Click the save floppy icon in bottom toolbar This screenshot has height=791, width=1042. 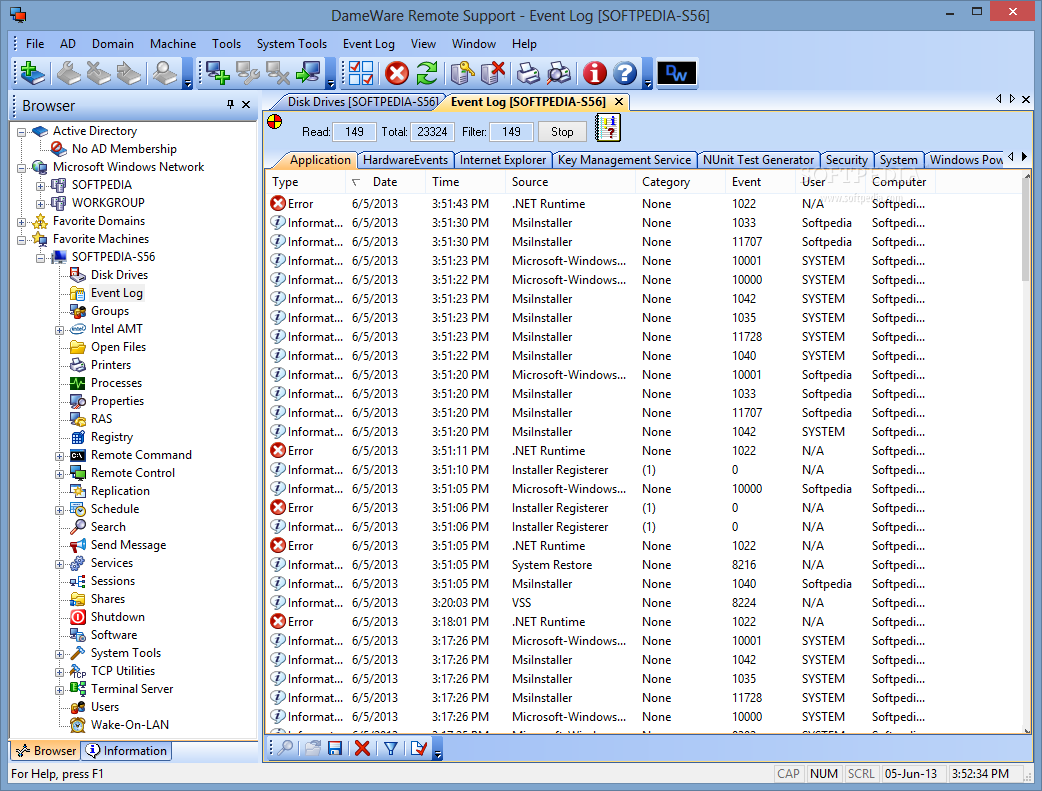tap(335, 748)
